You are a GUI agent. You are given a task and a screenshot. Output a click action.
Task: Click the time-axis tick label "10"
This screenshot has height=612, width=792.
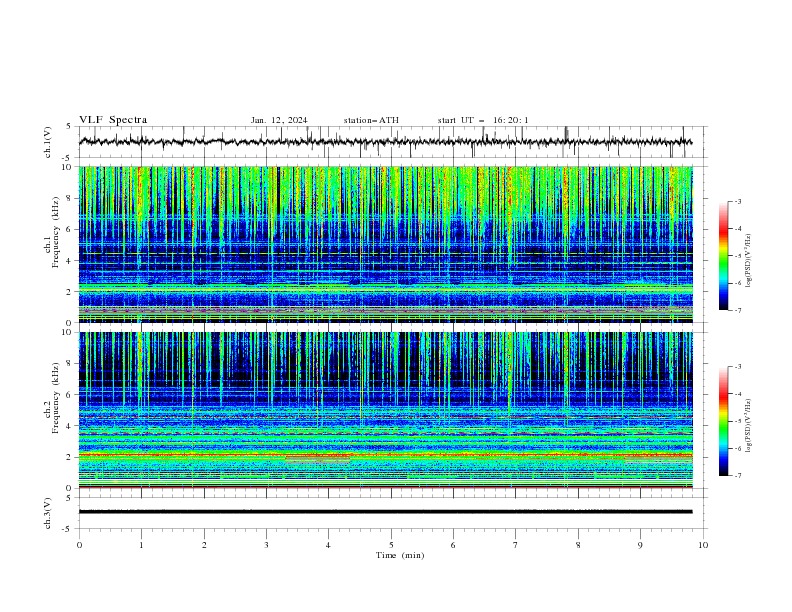pos(703,545)
